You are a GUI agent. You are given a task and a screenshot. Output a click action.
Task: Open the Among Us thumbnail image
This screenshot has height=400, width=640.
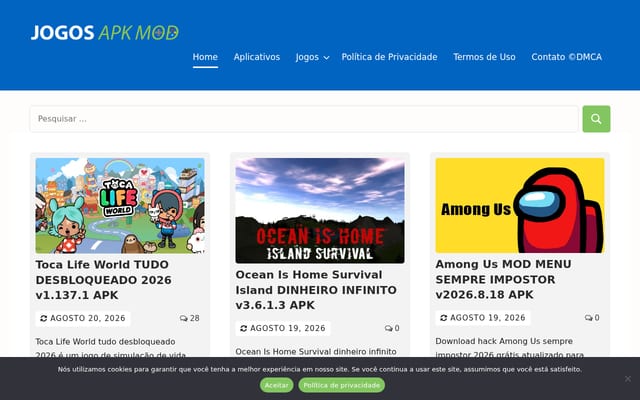tap(520, 205)
